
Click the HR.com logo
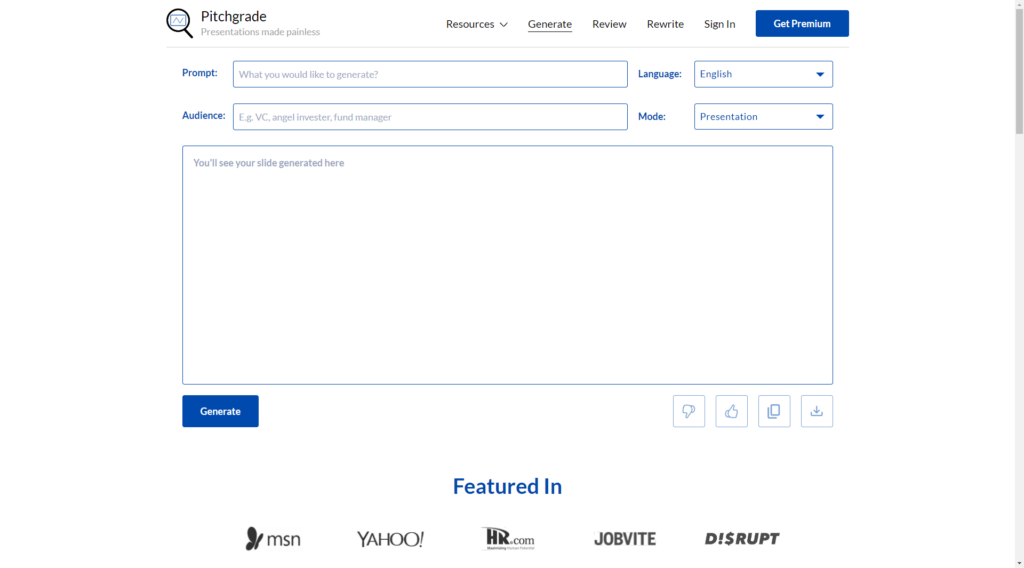(507, 539)
